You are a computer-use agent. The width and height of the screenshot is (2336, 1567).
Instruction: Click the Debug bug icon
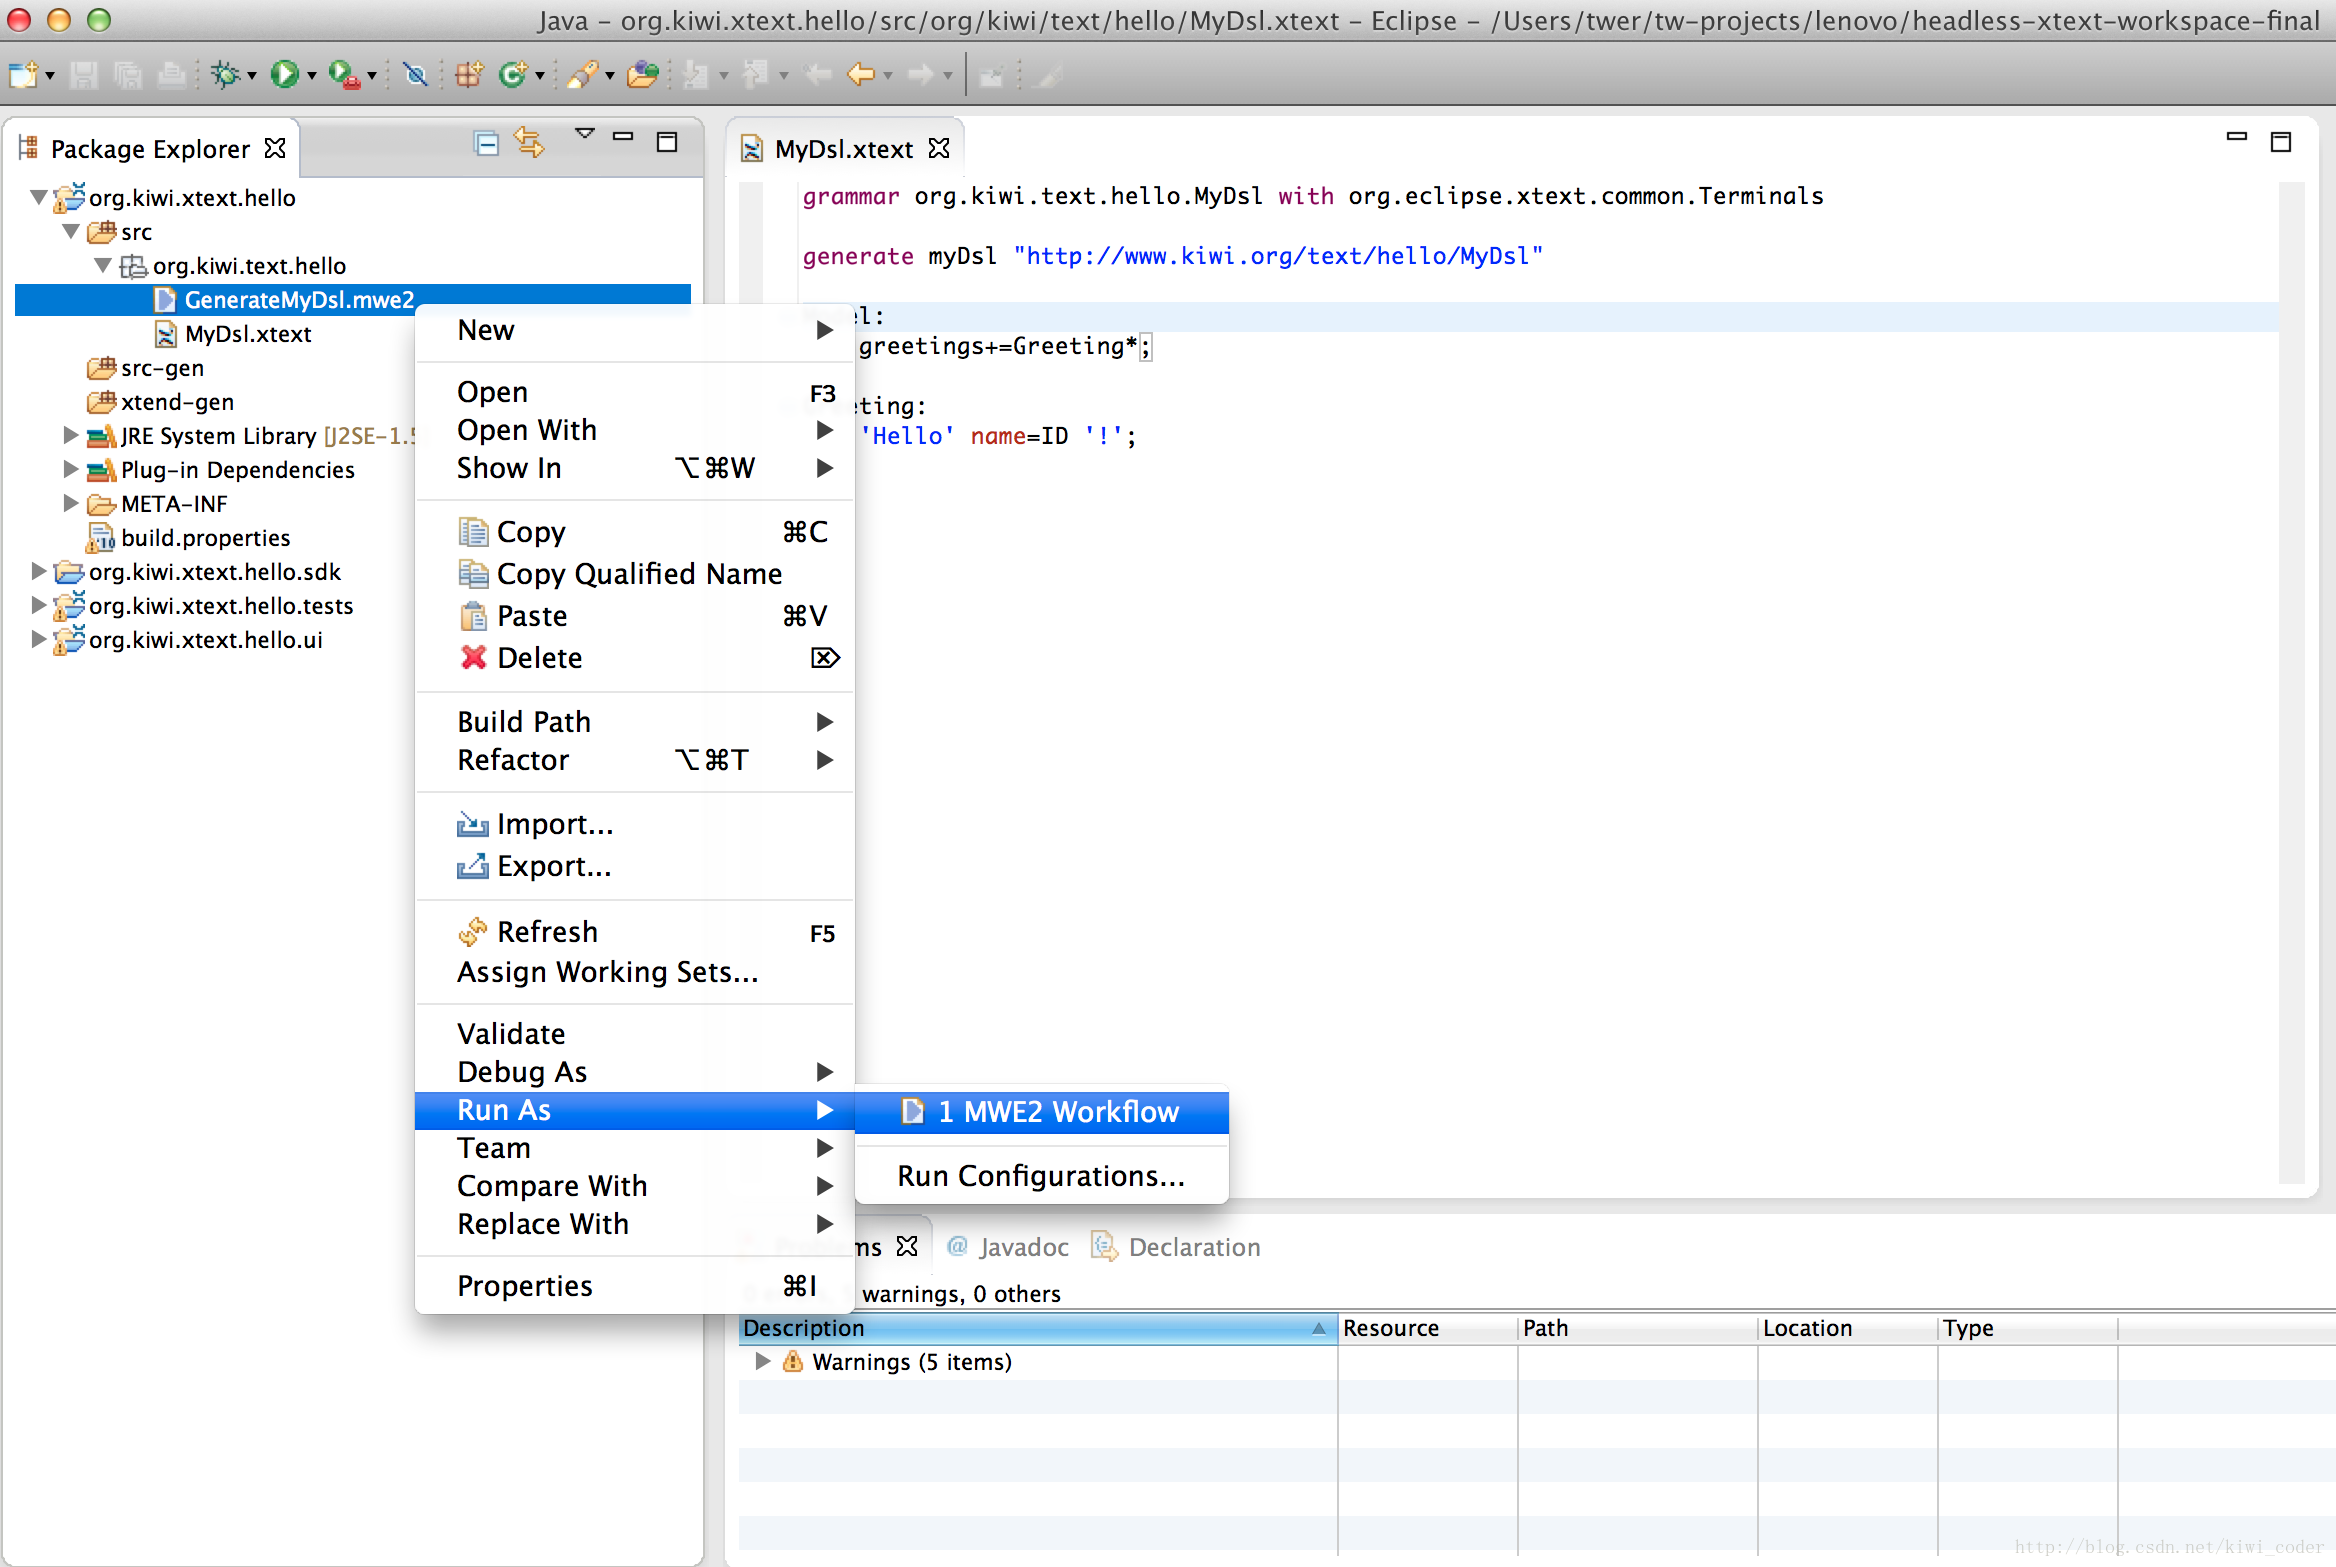(226, 75)
